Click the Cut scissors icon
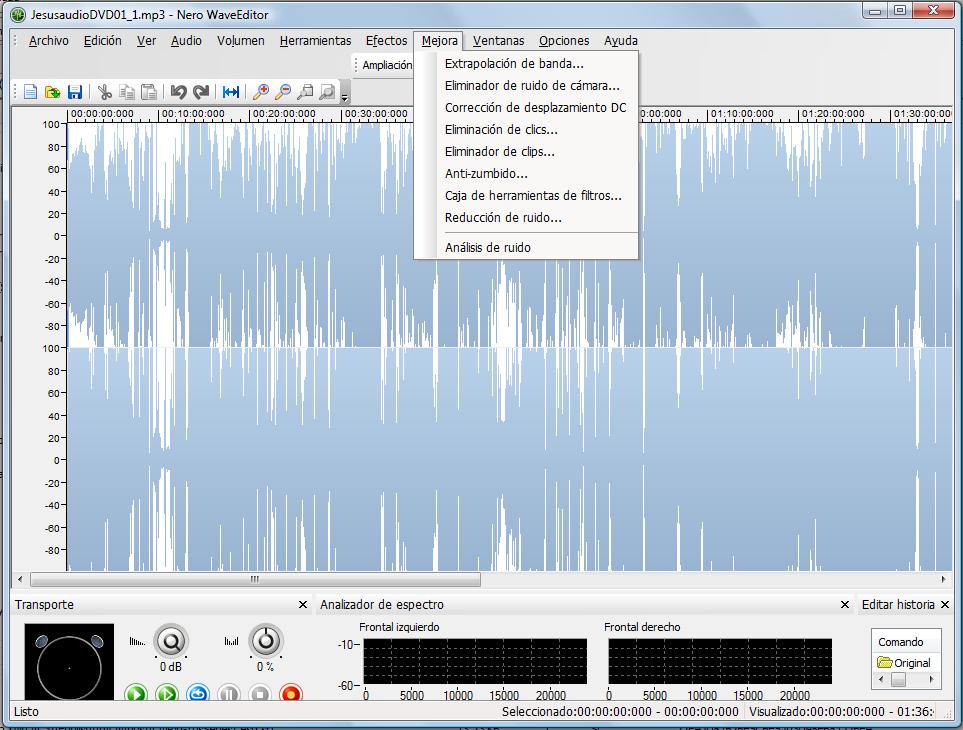The width and height of the screenshot is (963, 730). coord(104,92)
